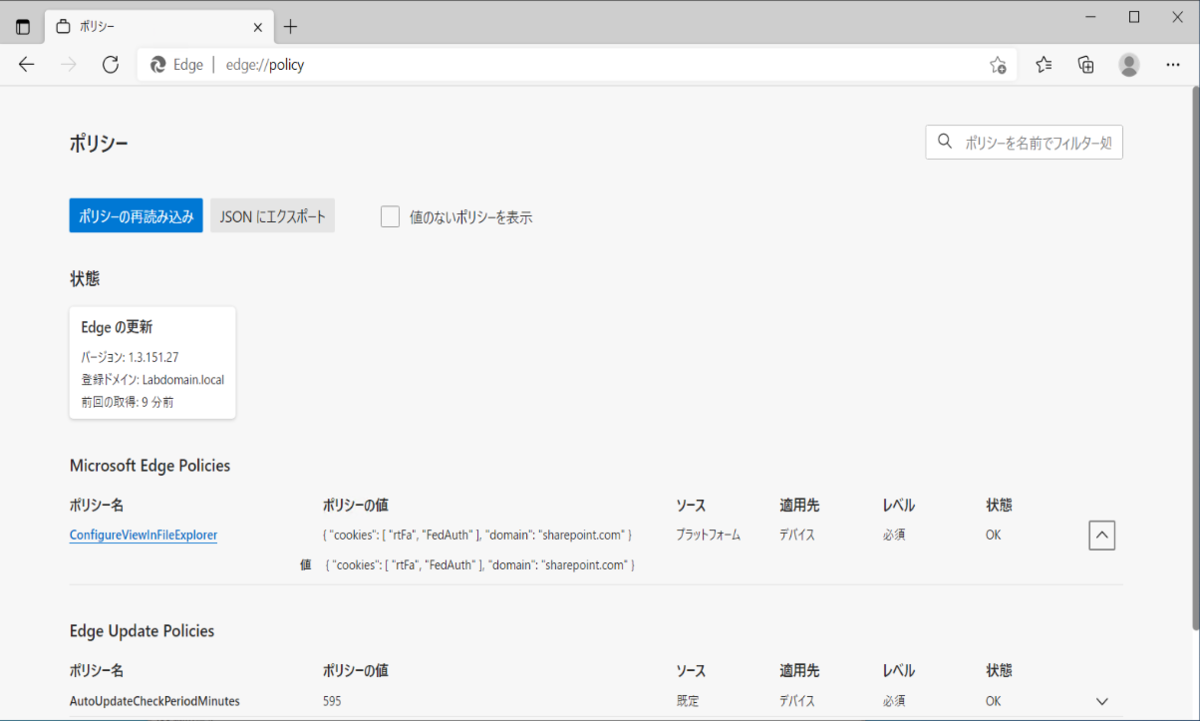Reload the page with the refresh icon
Screen dimensions: 1200x721
pos(111,65)
